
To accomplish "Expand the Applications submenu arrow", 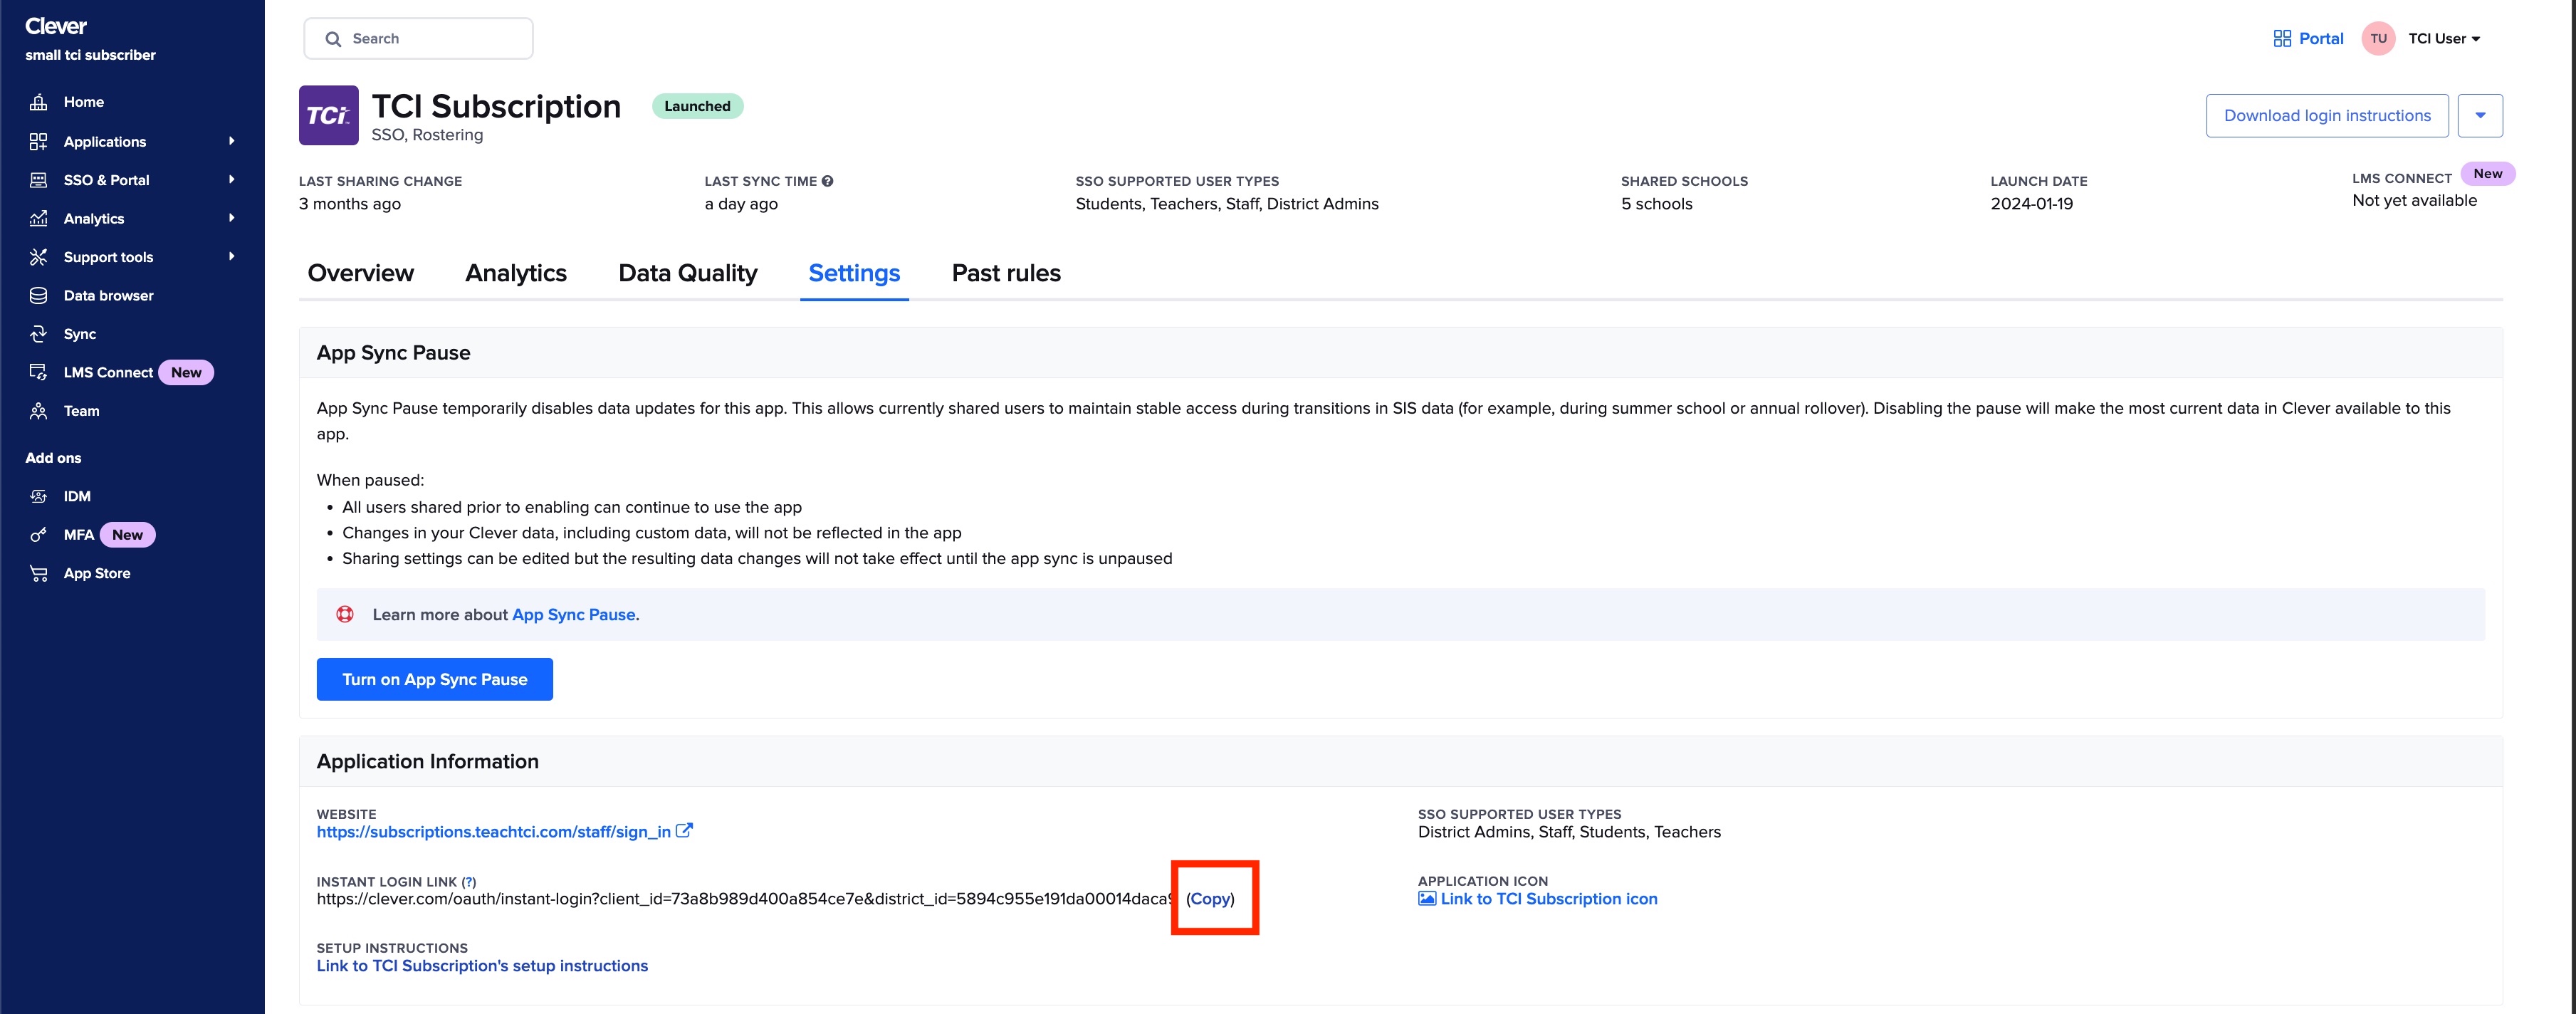I will 232,141.
